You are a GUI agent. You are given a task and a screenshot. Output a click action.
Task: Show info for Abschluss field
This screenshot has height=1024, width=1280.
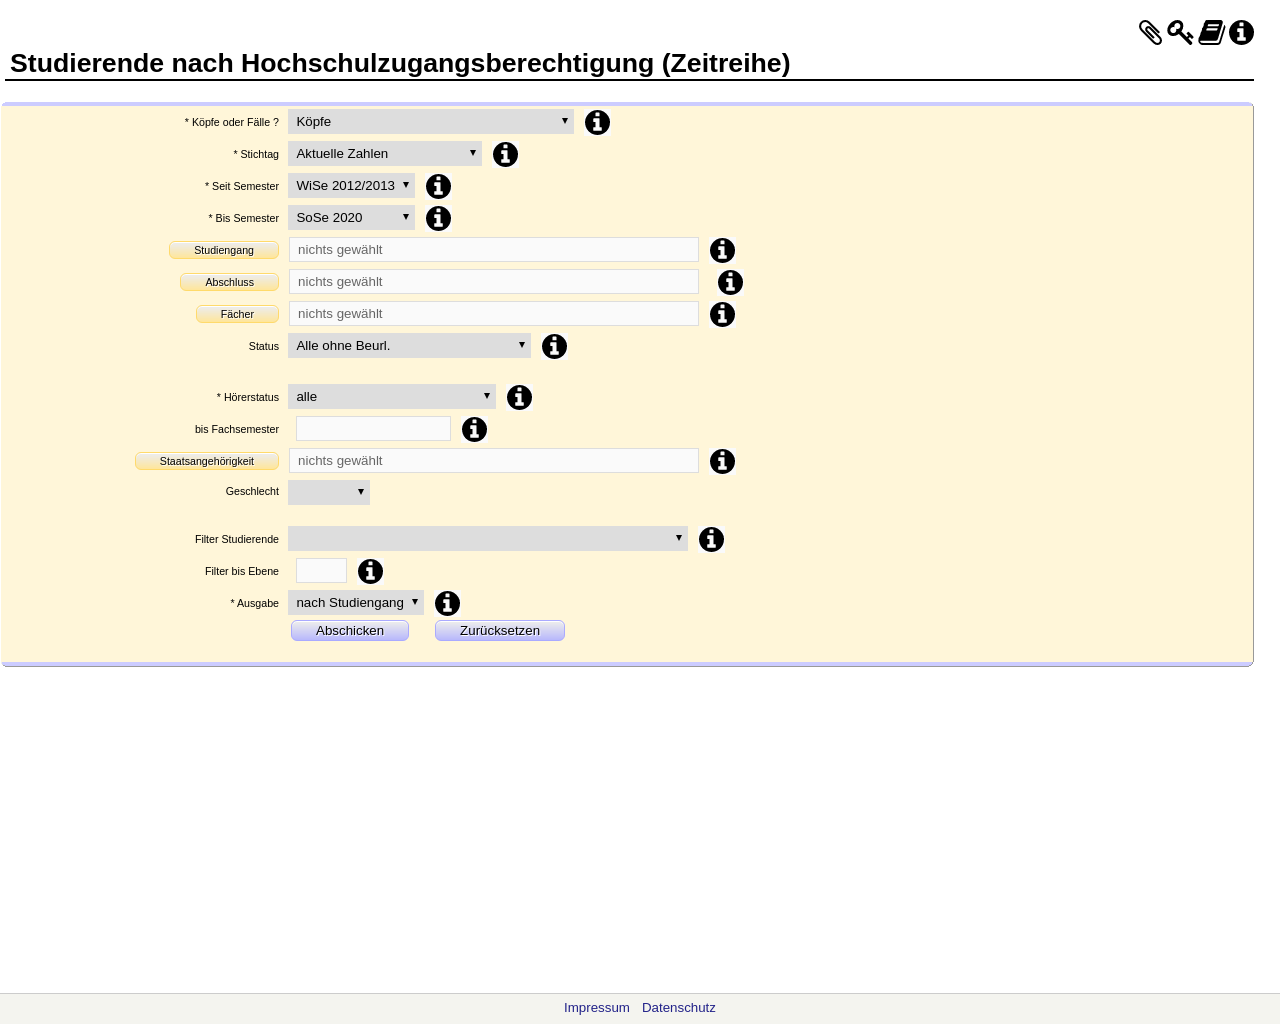point(730,282)
